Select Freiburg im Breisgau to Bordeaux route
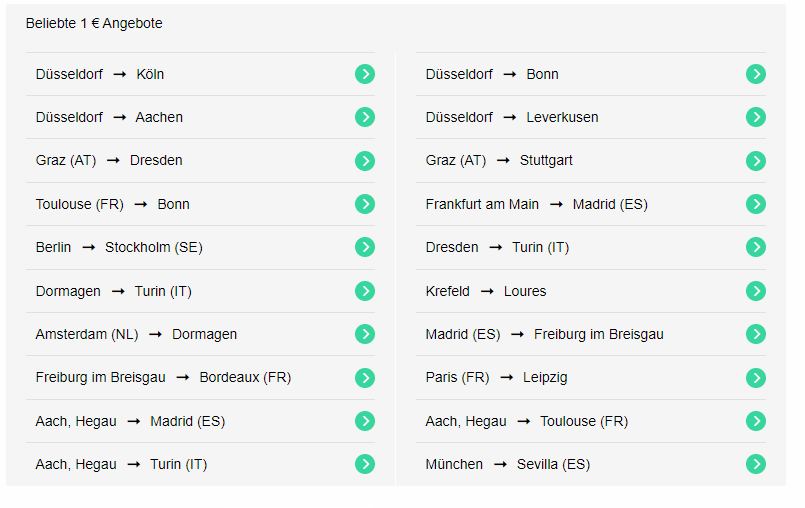The image size is (805, 508). 200,378
